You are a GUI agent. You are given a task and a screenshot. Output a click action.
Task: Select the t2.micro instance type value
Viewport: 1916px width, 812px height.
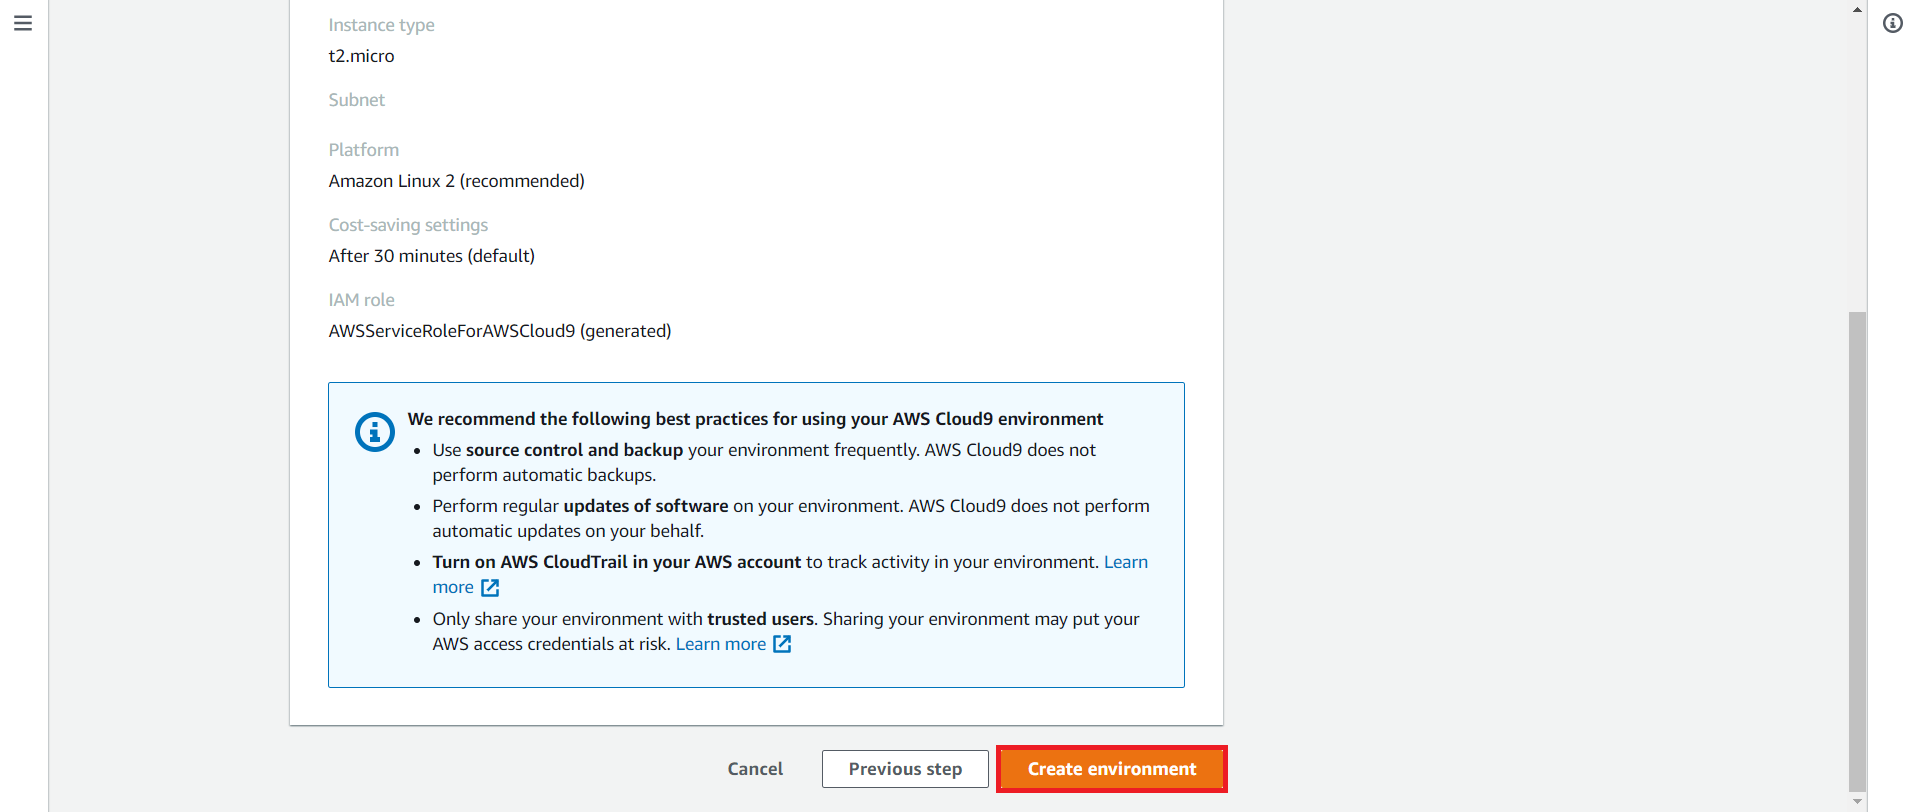(x=361, y=56)
